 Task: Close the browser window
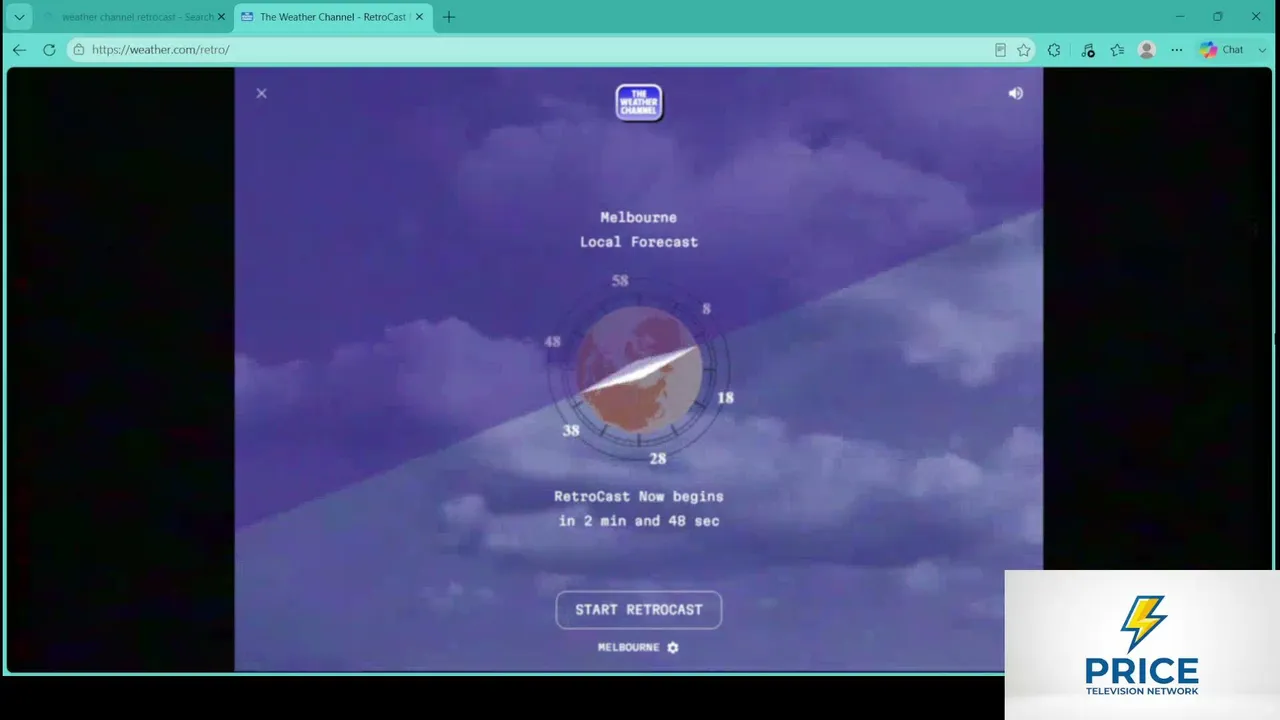(1256, 16)
